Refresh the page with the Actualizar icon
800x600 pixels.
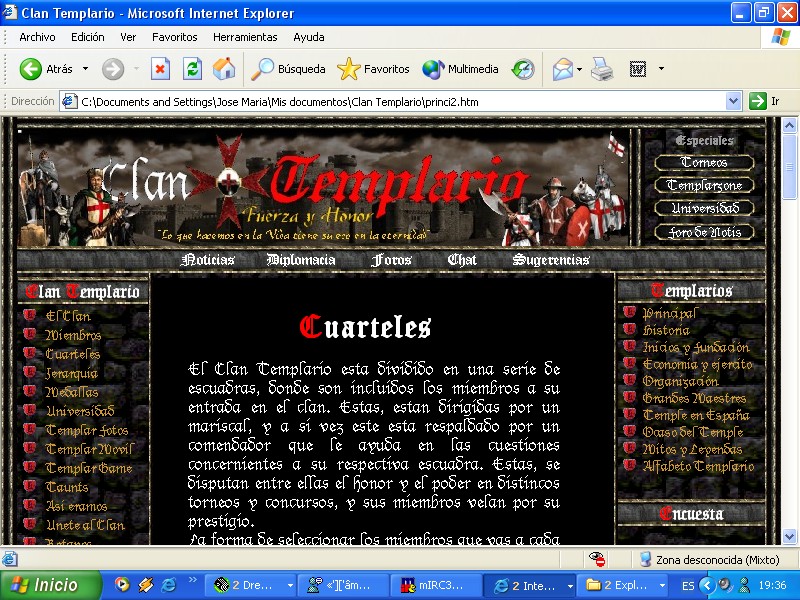coord(192,69)
